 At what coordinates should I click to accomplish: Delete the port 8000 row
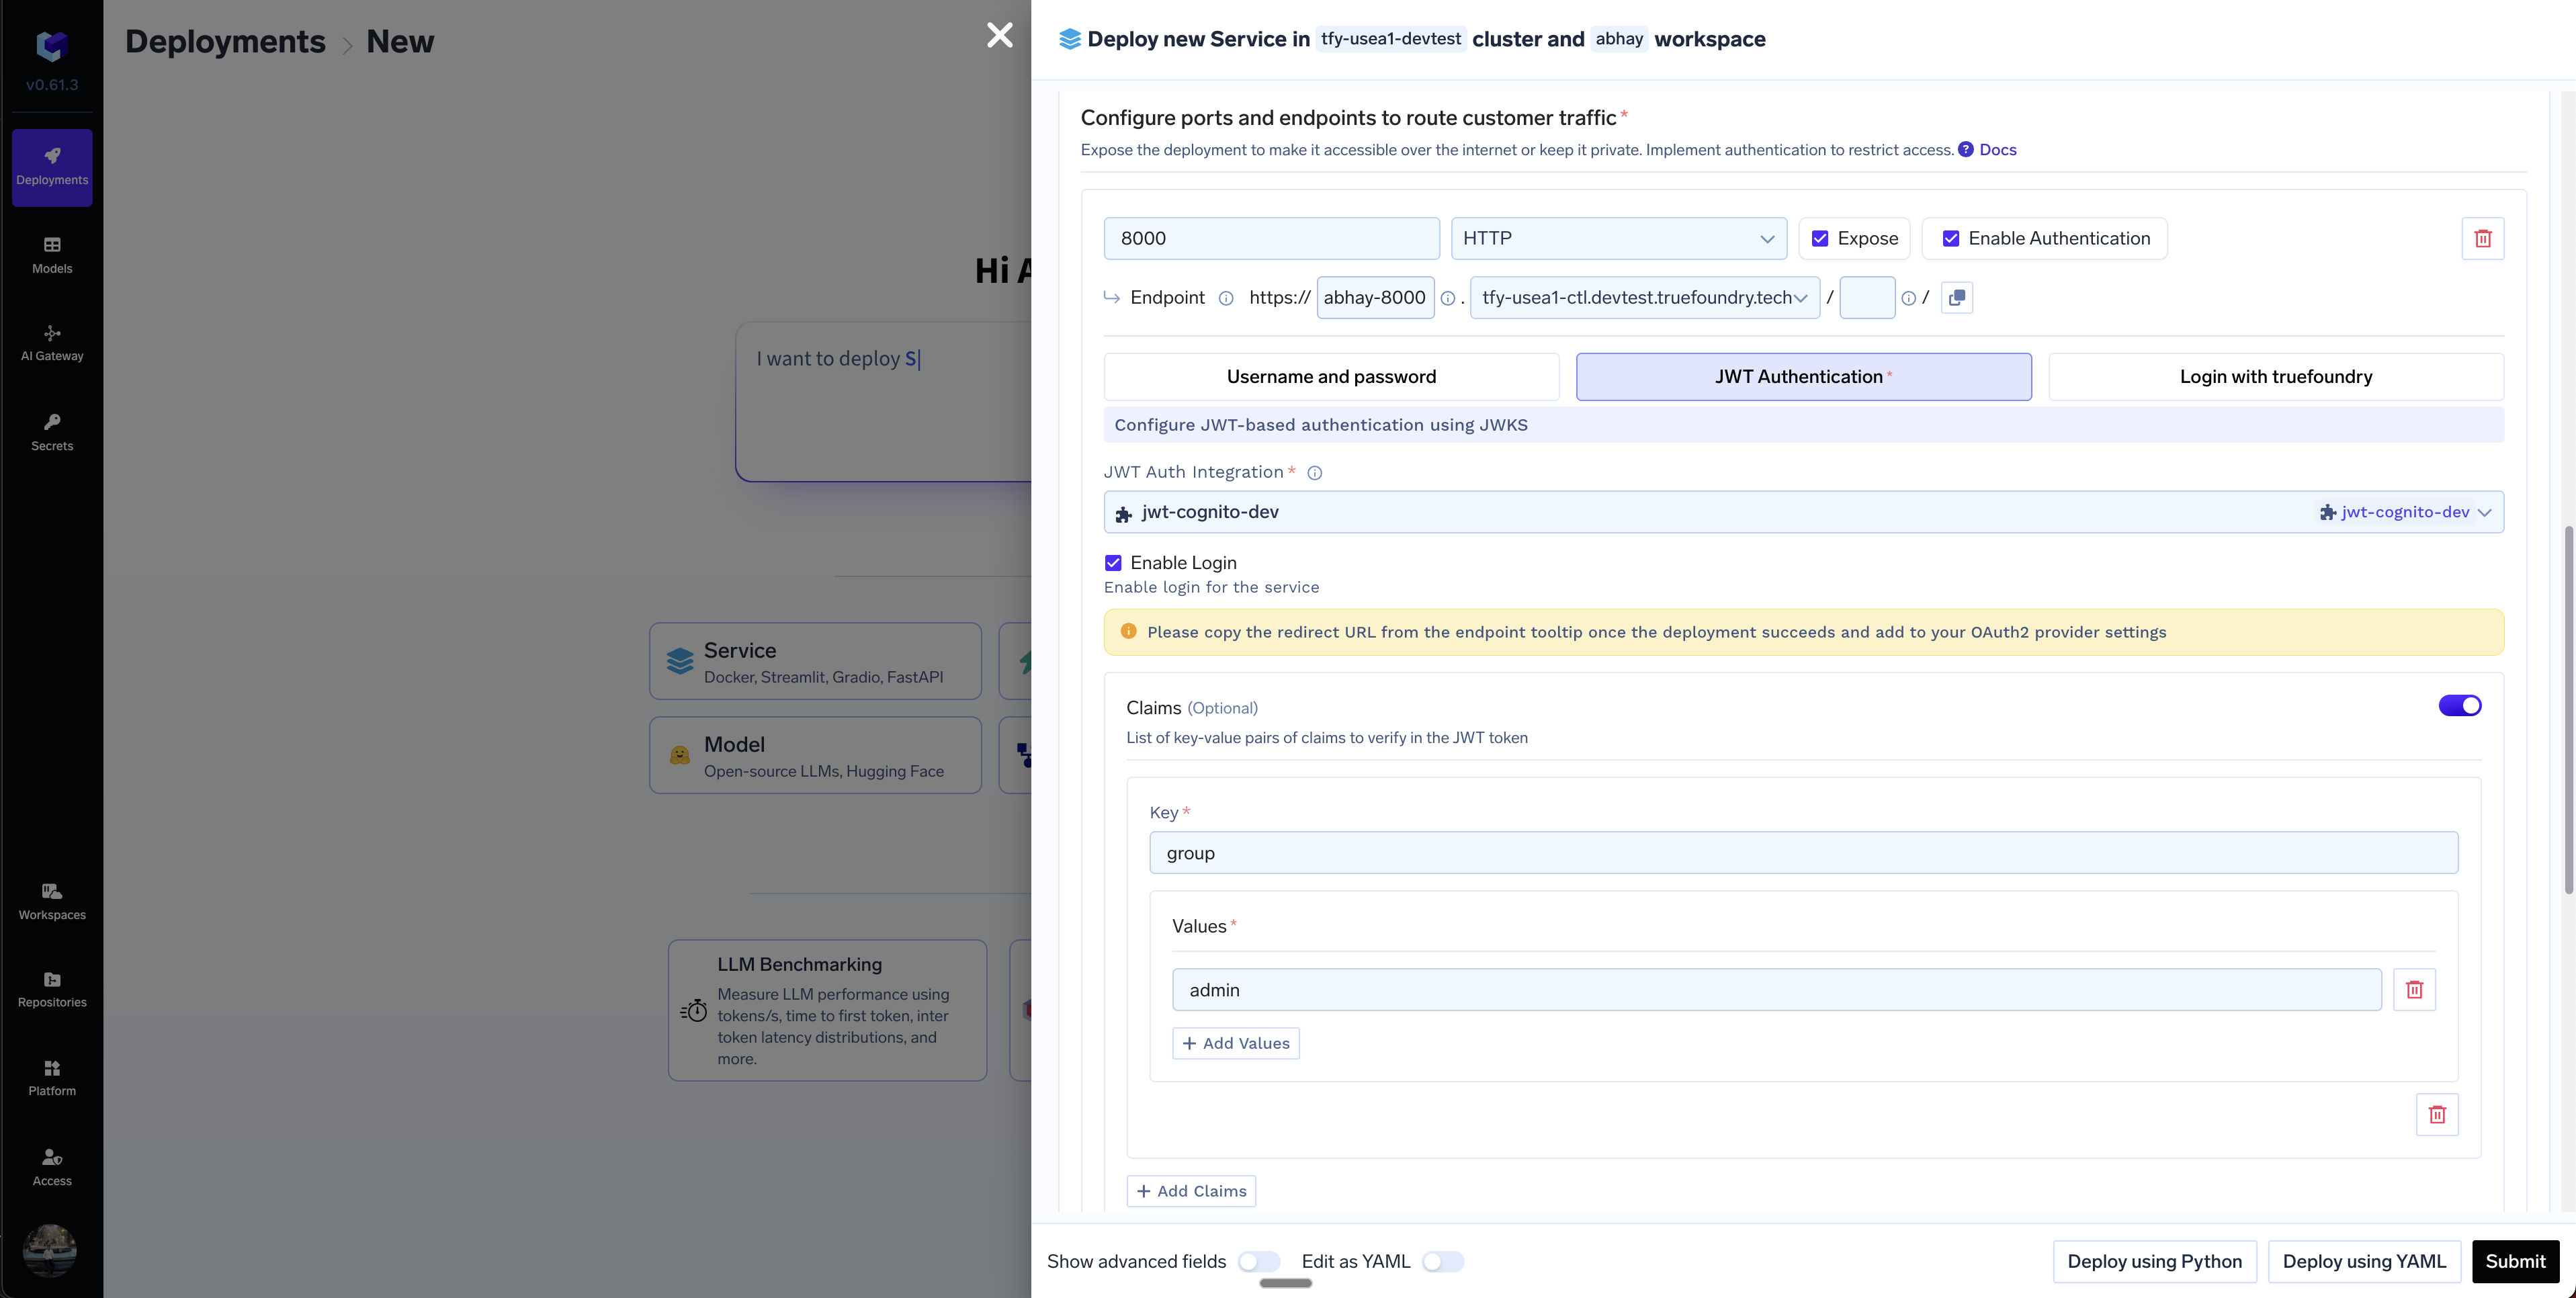[x=2482, y=238]
